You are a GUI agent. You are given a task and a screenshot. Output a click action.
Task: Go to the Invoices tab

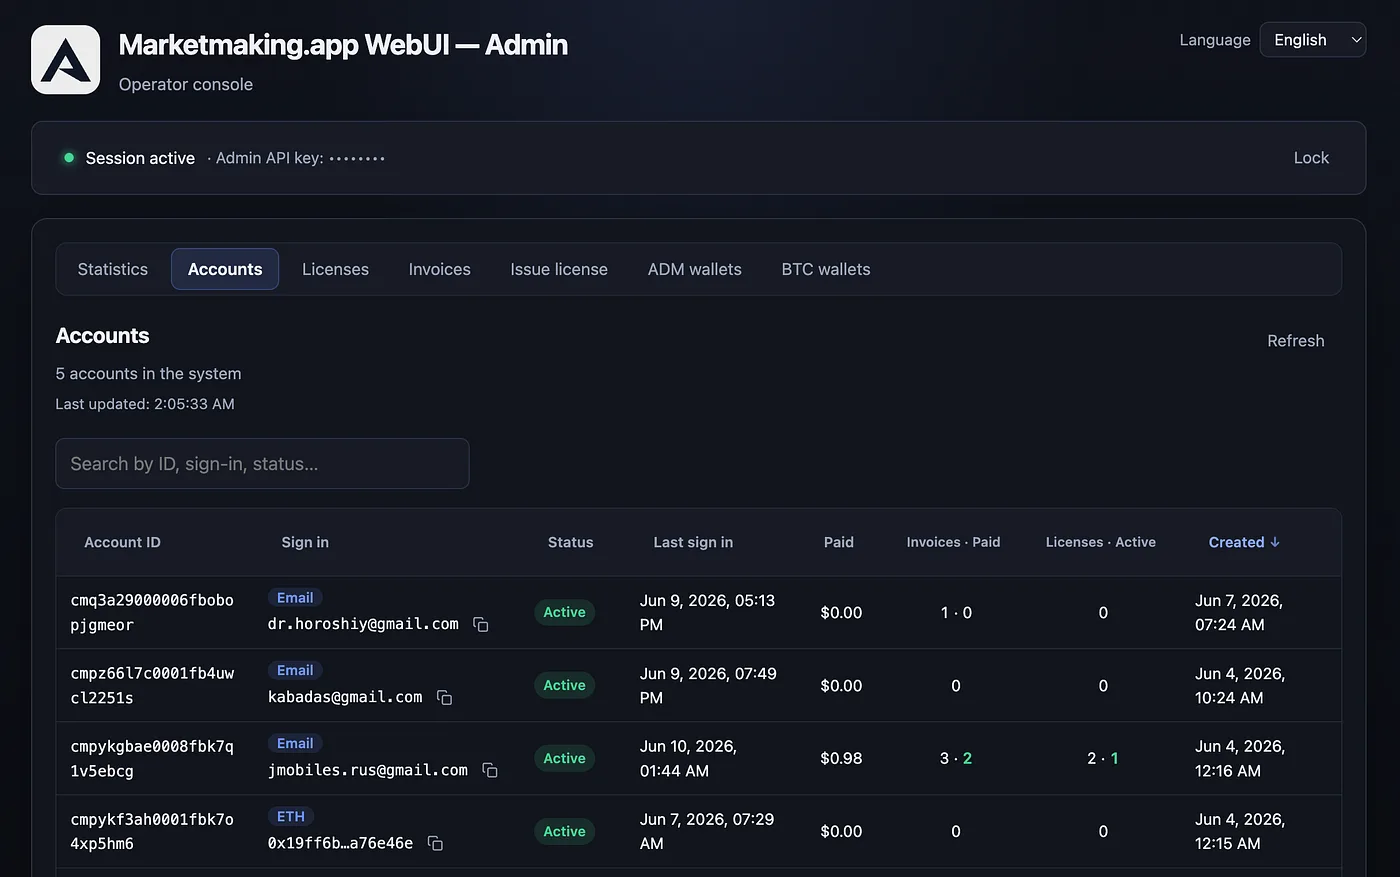click(x=440, y=269)
